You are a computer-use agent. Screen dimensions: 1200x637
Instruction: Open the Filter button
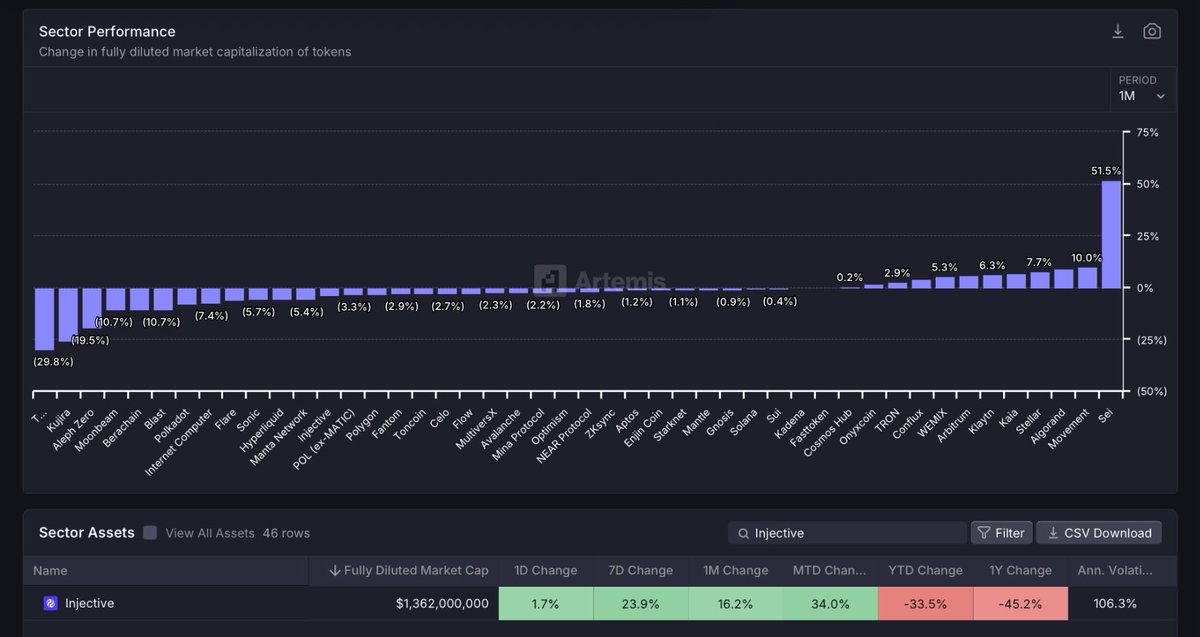(x=1001, y=533)
